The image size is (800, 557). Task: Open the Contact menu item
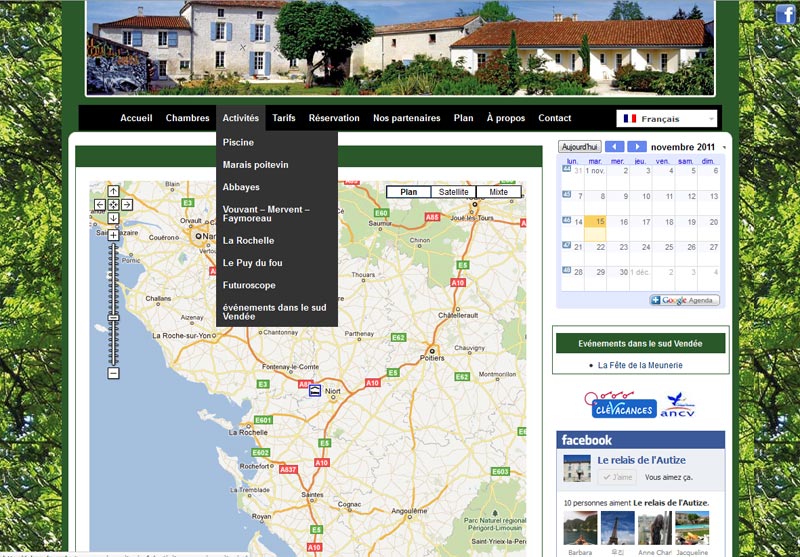point(555,118)
